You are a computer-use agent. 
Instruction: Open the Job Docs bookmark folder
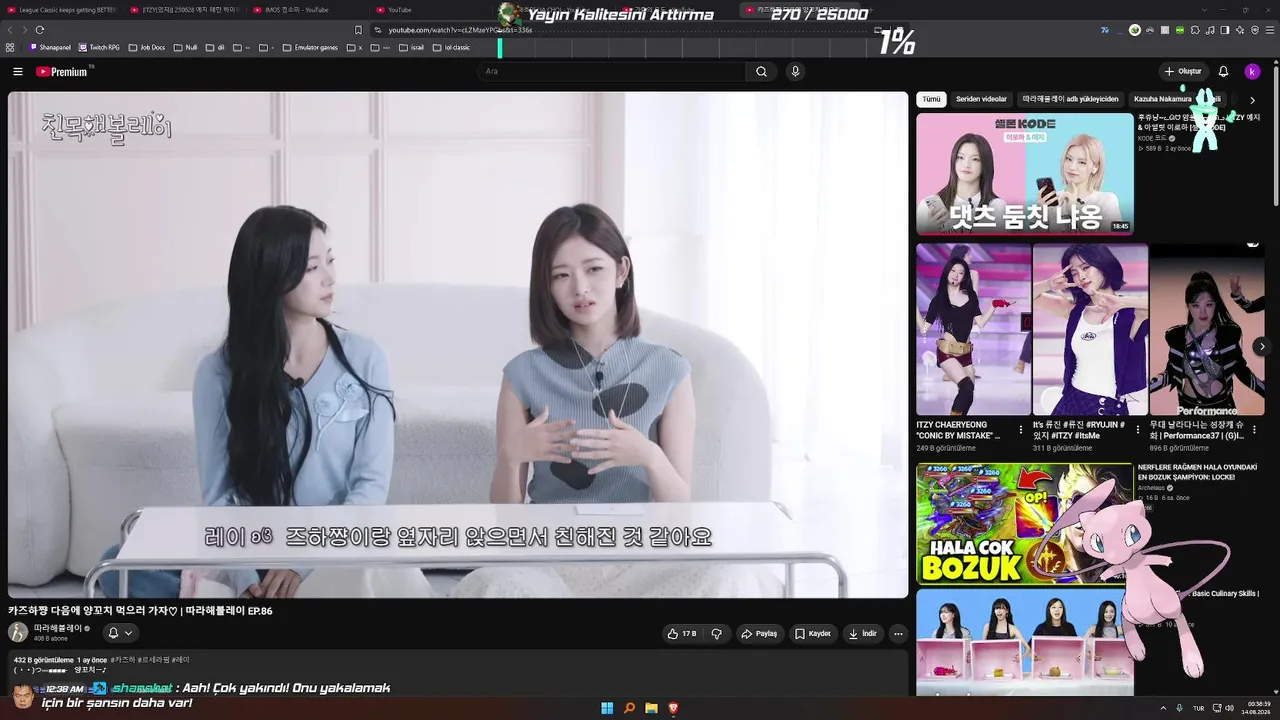click(147, 47)
